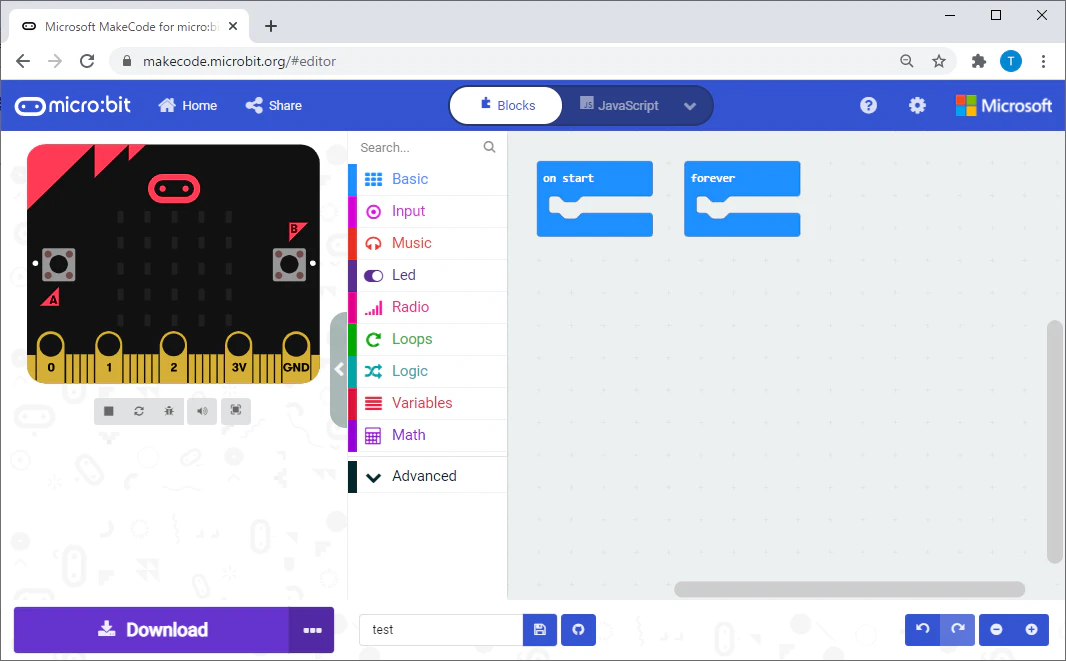
Task: Click the GND pin on board
Action: pos(296,356)
